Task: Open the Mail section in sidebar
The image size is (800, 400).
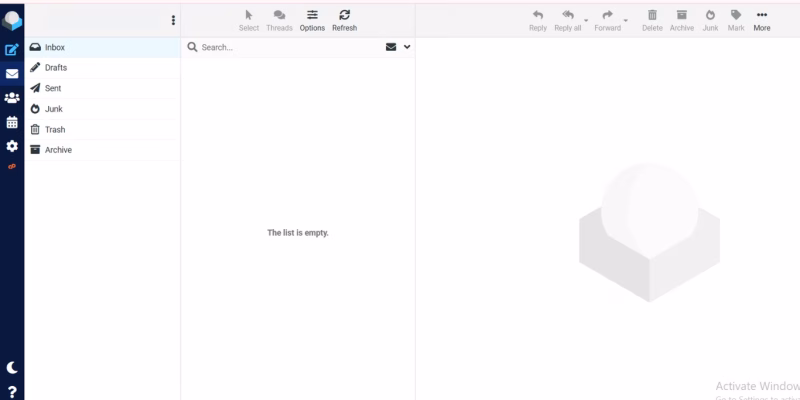Action: coord(12,73)
